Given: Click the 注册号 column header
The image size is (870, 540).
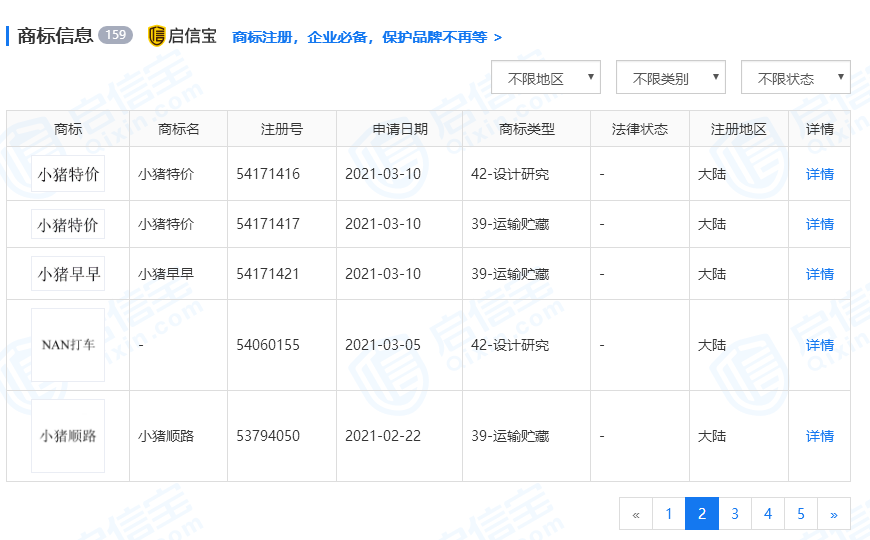Looking at the screenshot, I should coord(282,129).
